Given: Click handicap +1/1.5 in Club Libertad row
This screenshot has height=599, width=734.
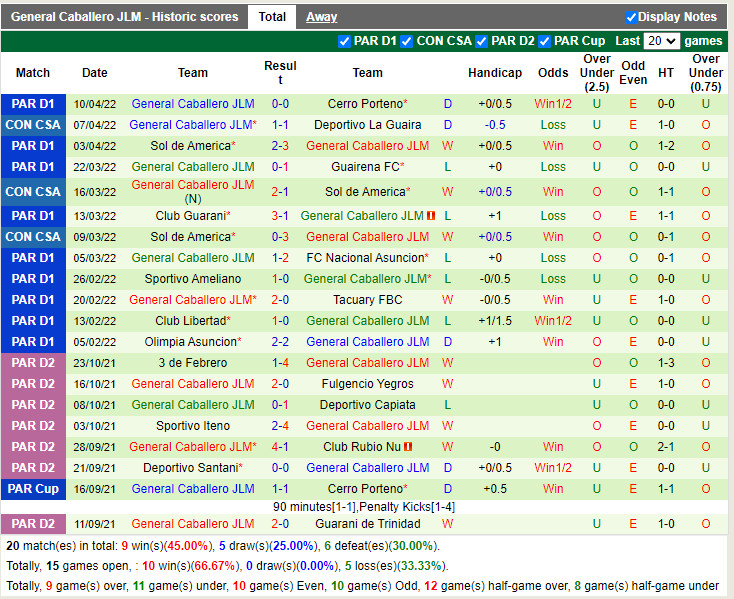Looking at the screenshot, I should [x=495, y=321].
